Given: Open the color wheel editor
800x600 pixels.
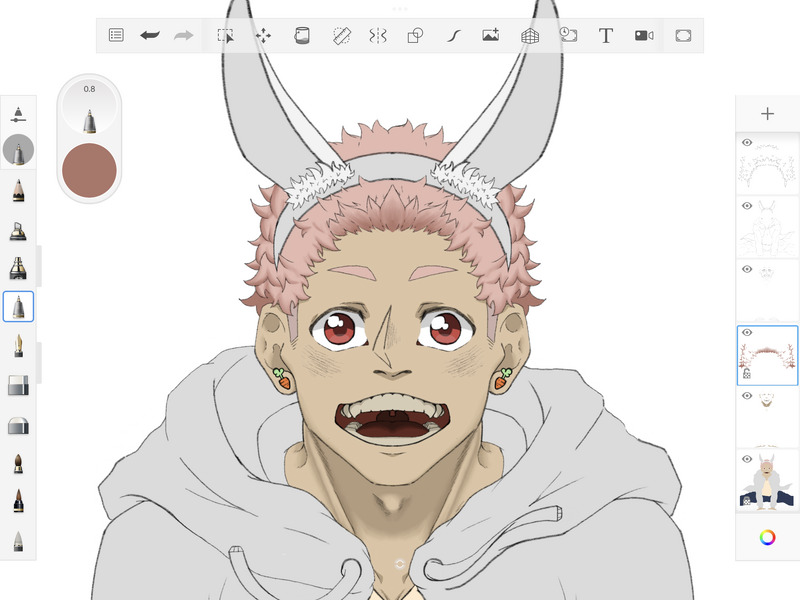Looking at the screenshot, I should point(767,537).
